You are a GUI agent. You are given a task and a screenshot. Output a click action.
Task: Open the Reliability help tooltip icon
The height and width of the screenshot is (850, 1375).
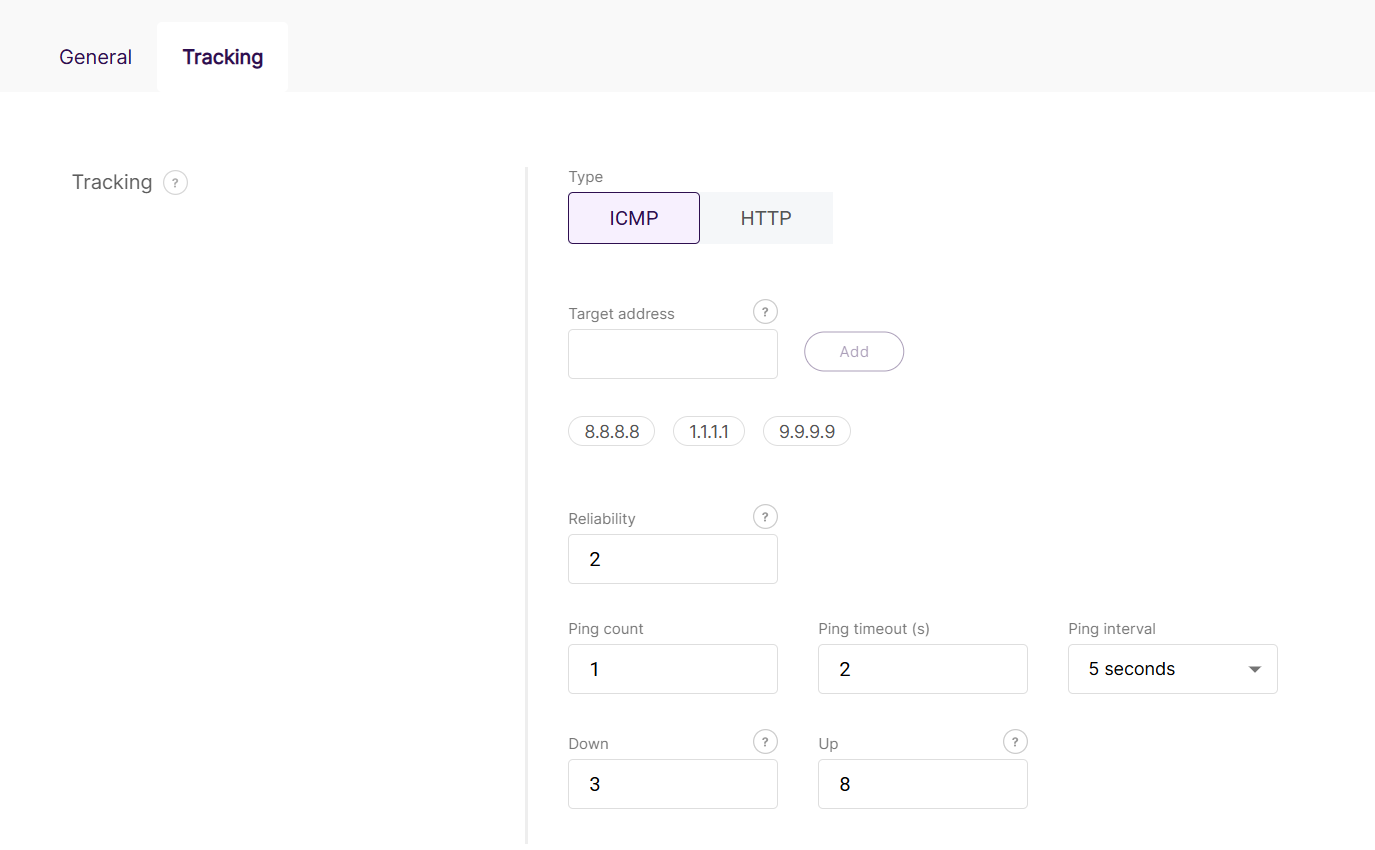[x=765, y=517]
